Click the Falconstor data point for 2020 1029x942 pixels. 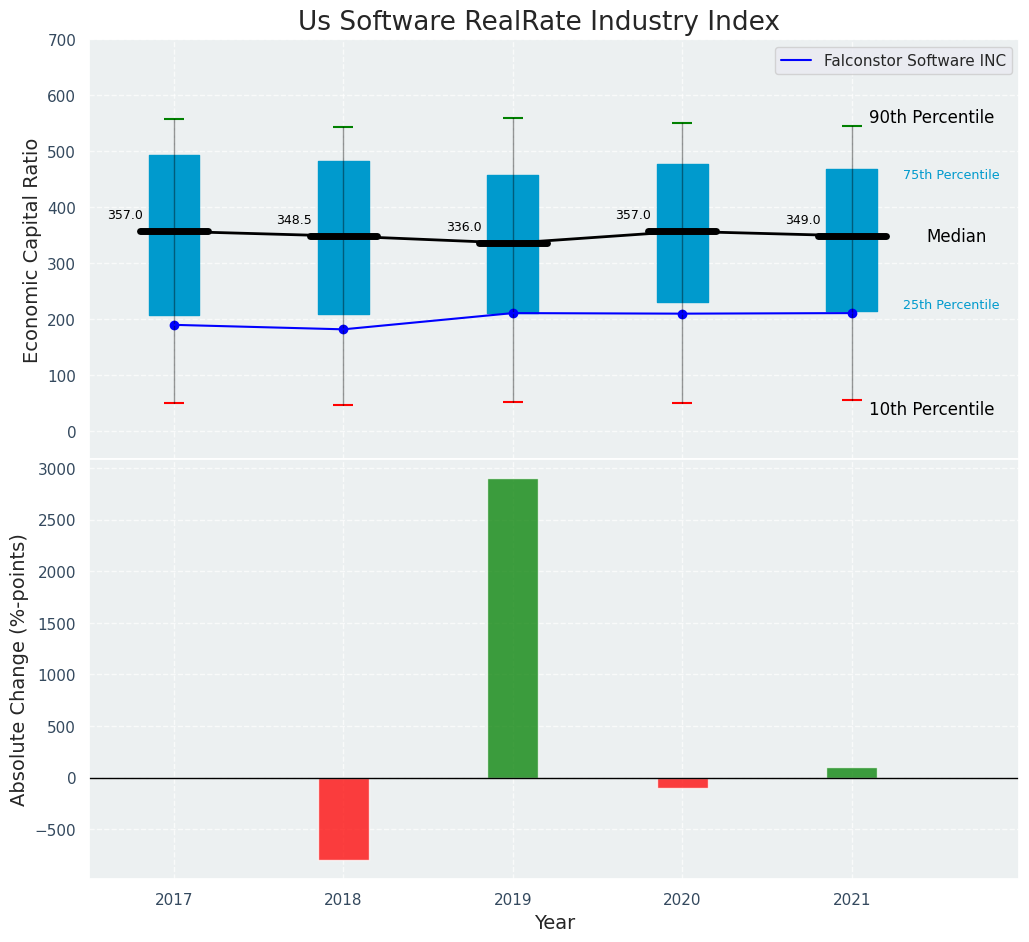682,314
